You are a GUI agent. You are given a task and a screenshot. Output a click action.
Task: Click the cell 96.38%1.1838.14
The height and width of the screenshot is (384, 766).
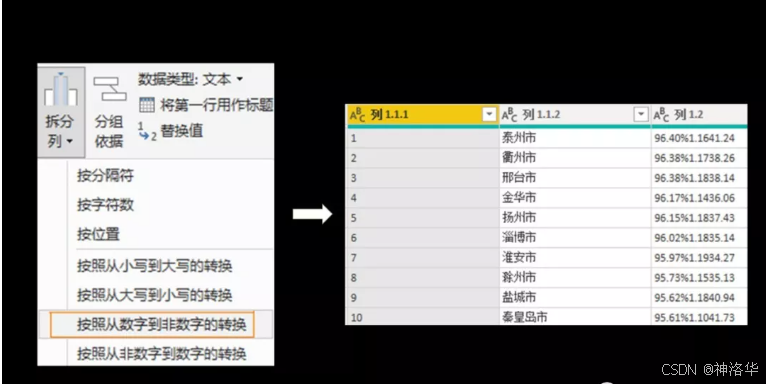[700, 178]
